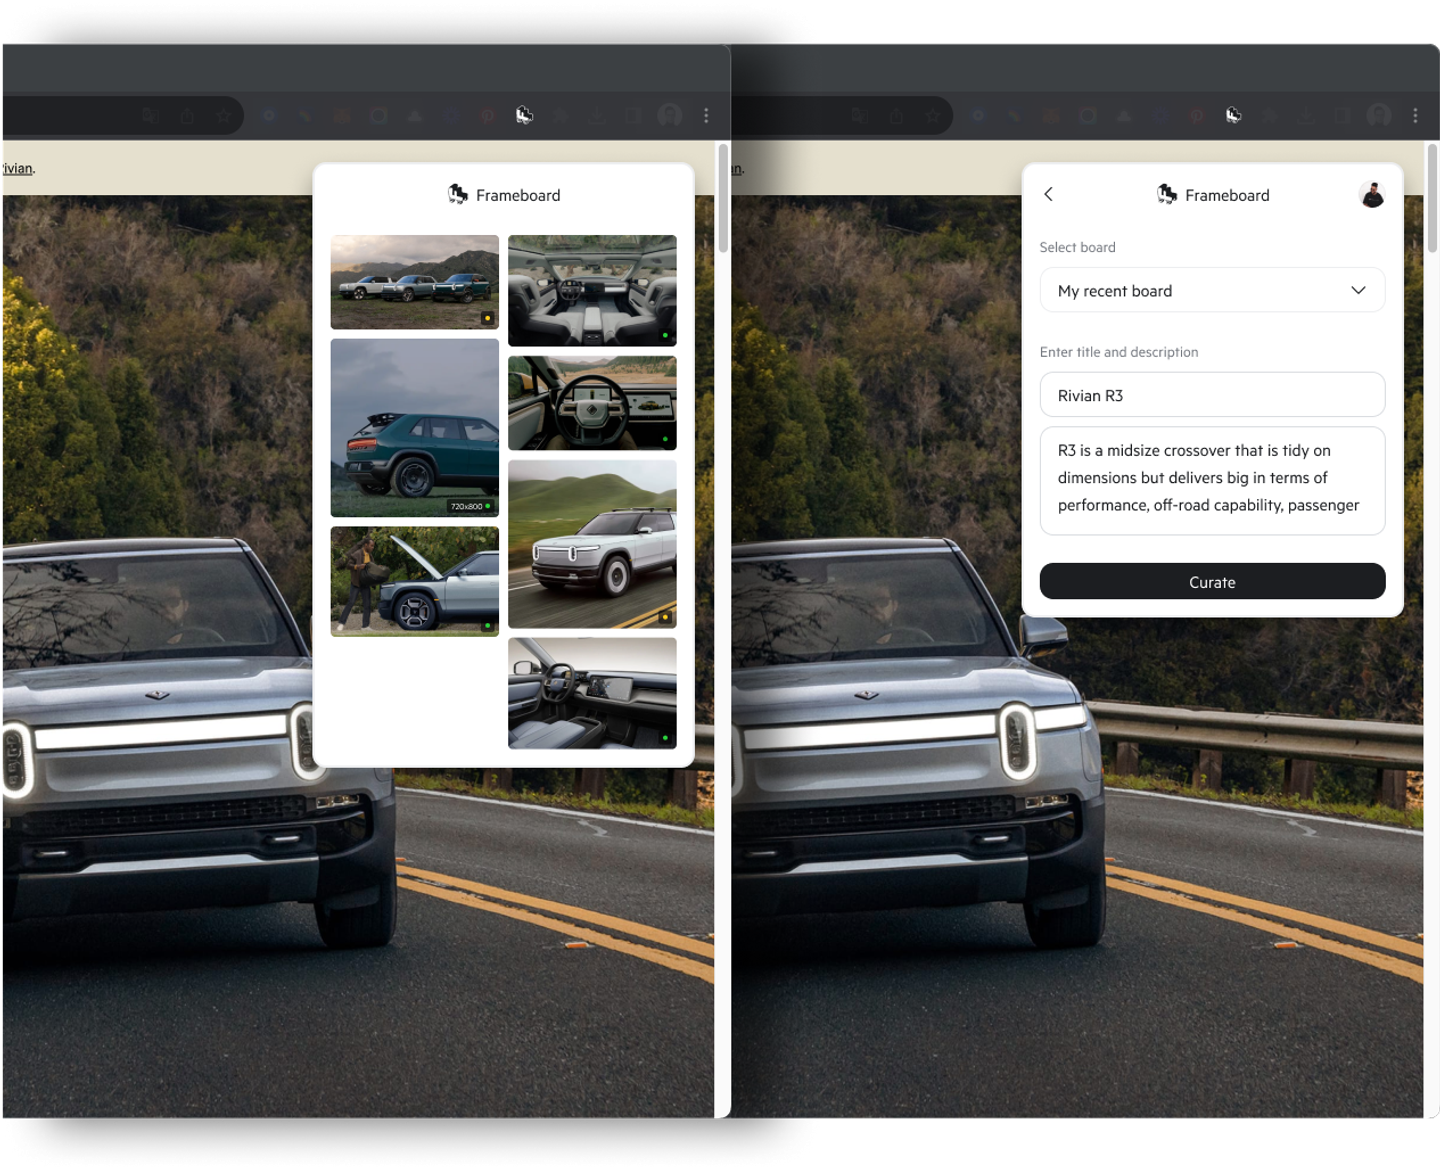This screenshot has height=1170, width=1440.
Task: Click the Pinterest extension icon in left toolbar
Action: click(x=487, y=116)
